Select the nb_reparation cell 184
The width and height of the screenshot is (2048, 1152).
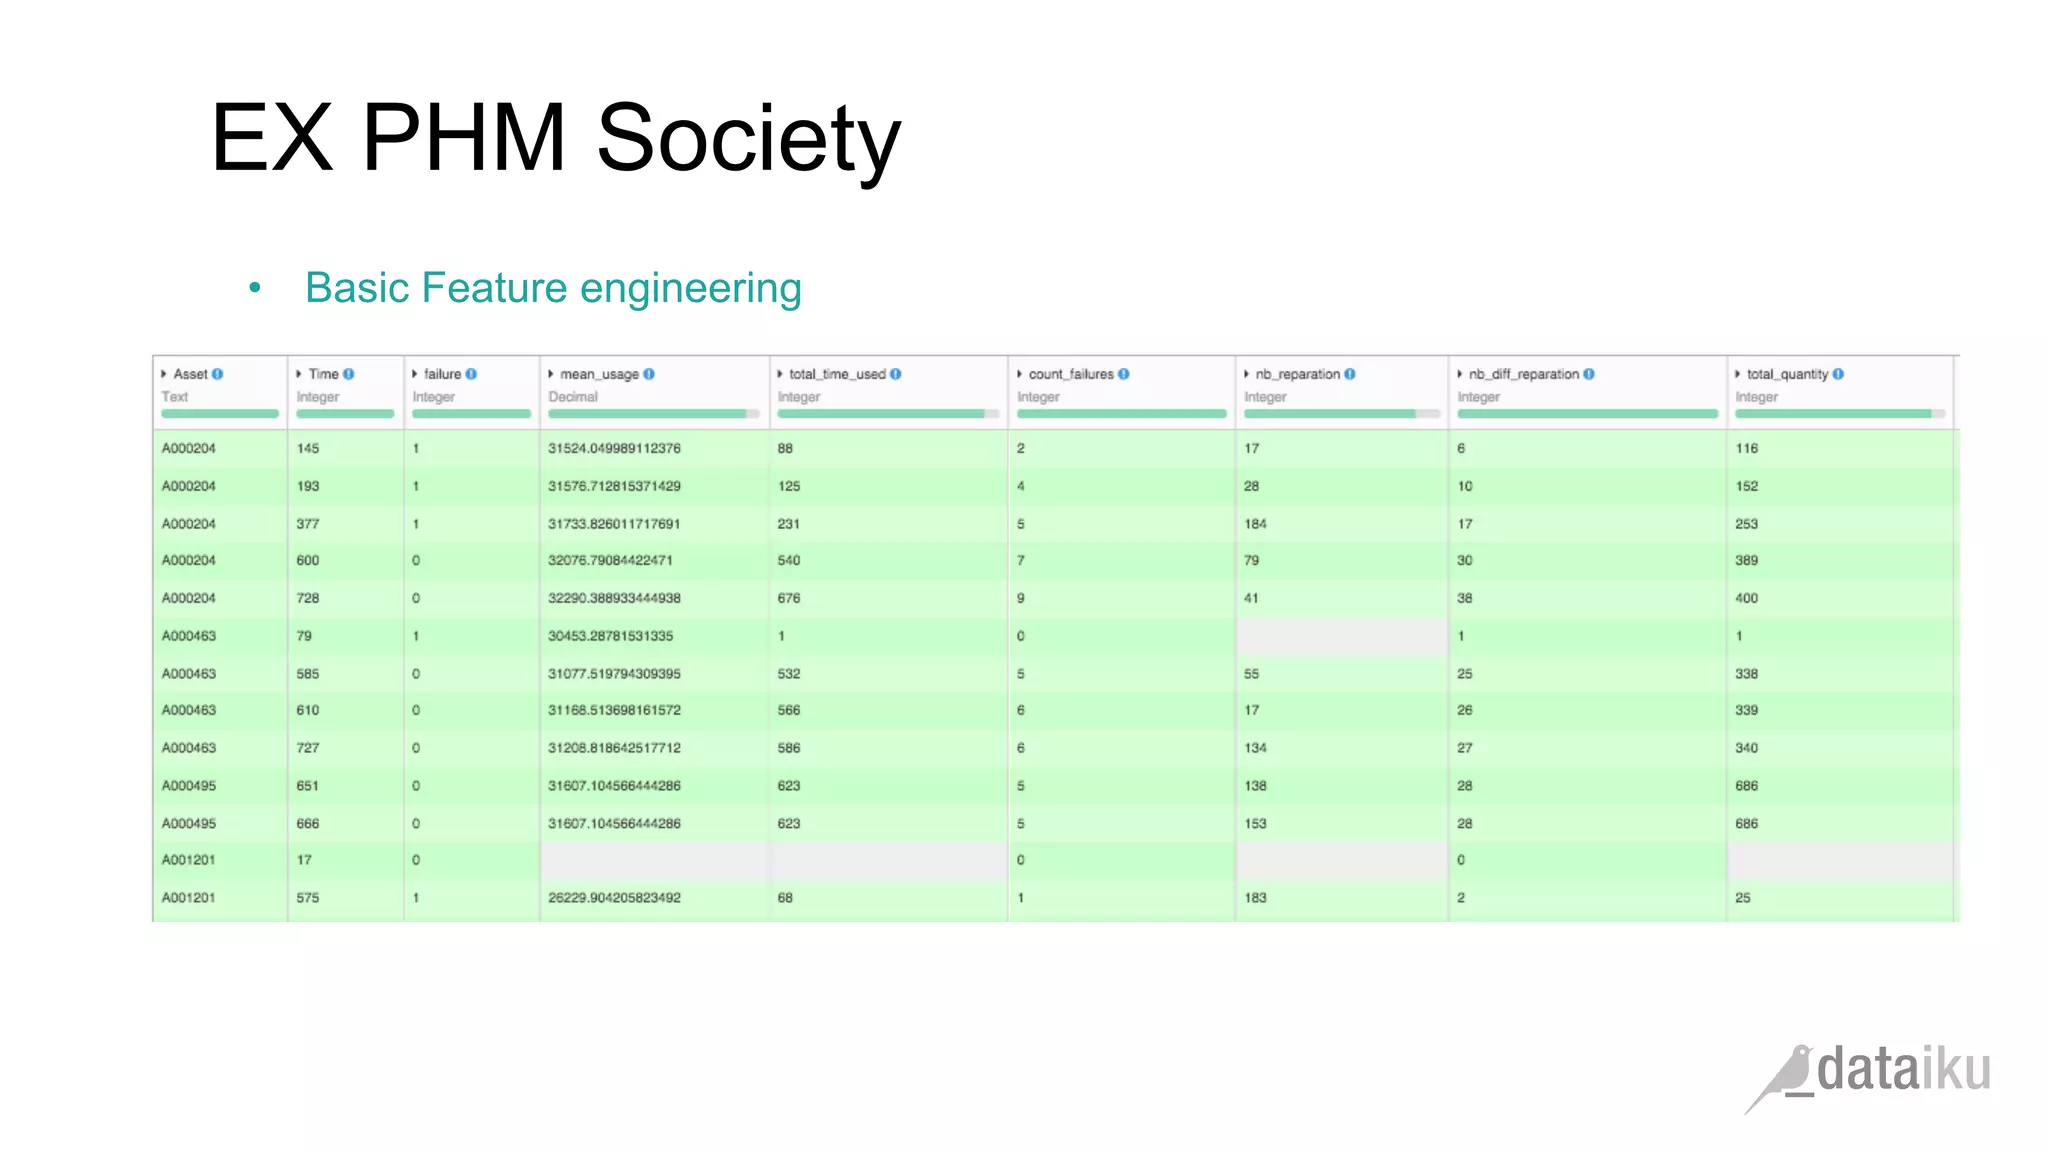click(1342, 523)
